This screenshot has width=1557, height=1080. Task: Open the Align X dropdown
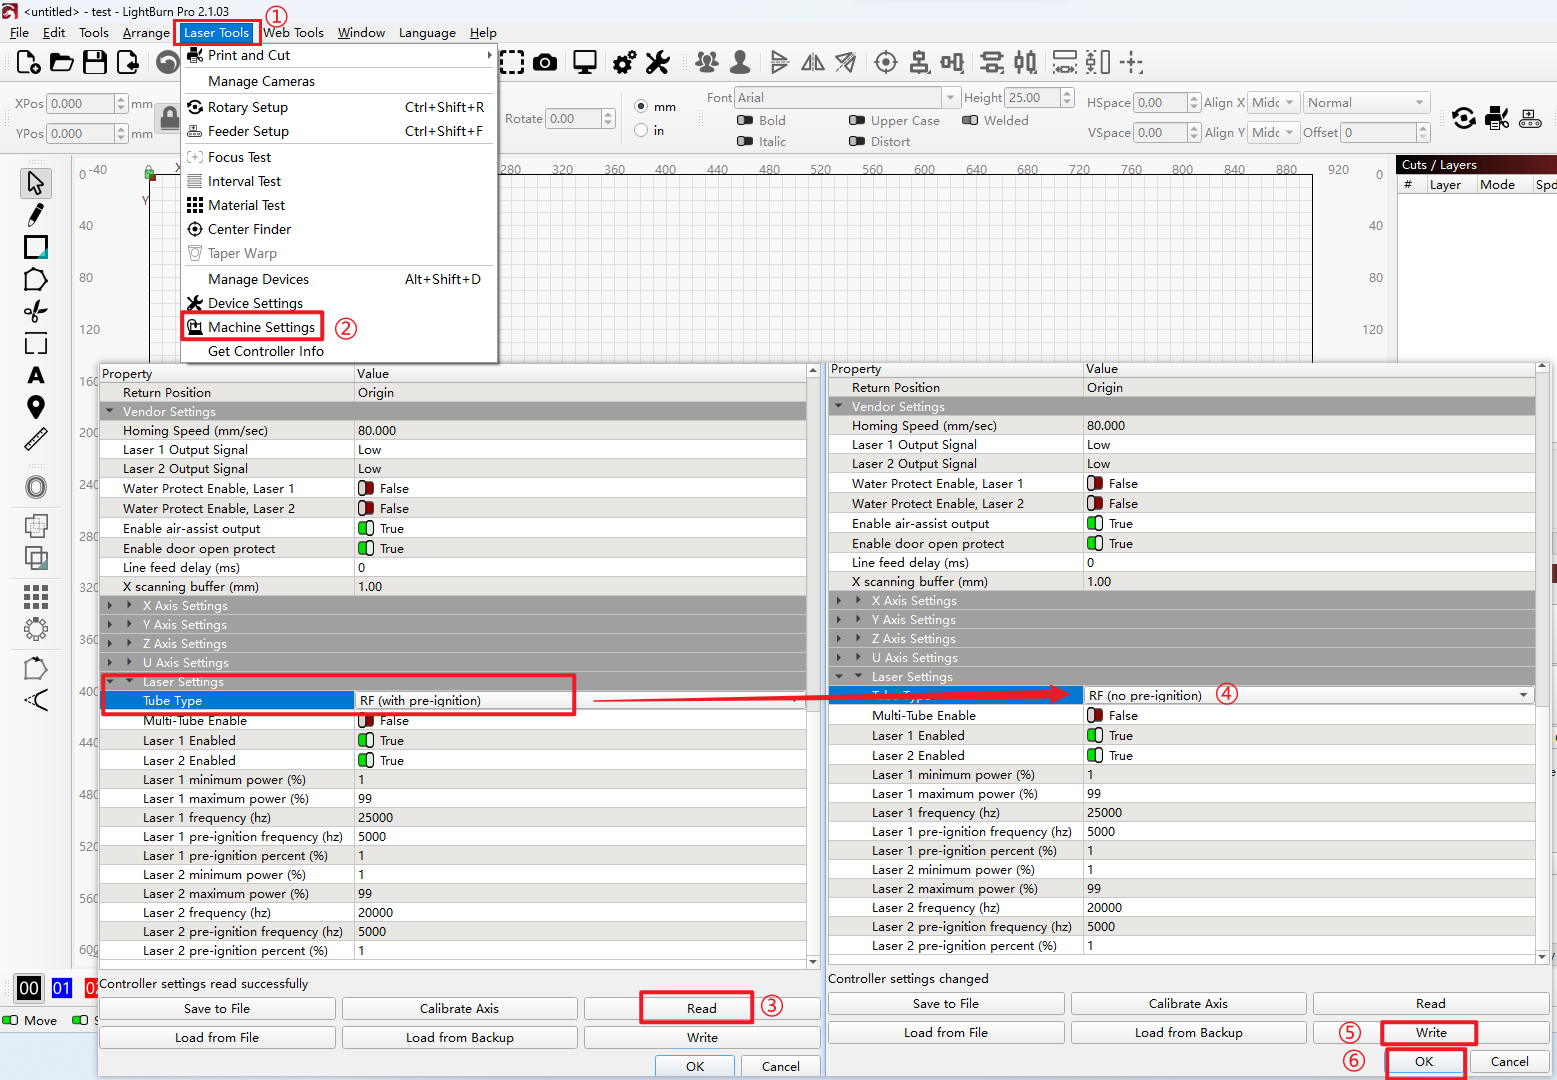(x=1274, y=102)
